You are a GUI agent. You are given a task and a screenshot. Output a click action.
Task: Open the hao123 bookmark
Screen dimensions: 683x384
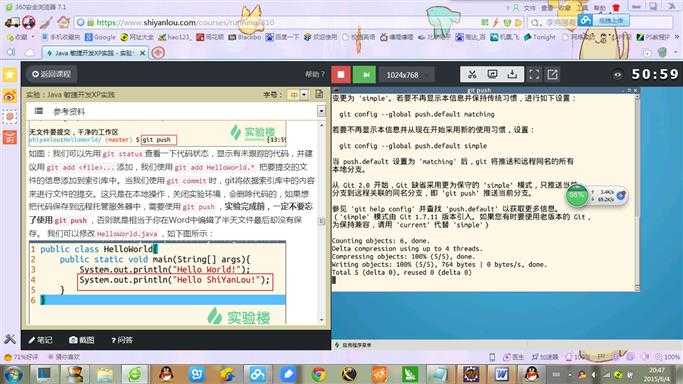[x=174, y=37]
